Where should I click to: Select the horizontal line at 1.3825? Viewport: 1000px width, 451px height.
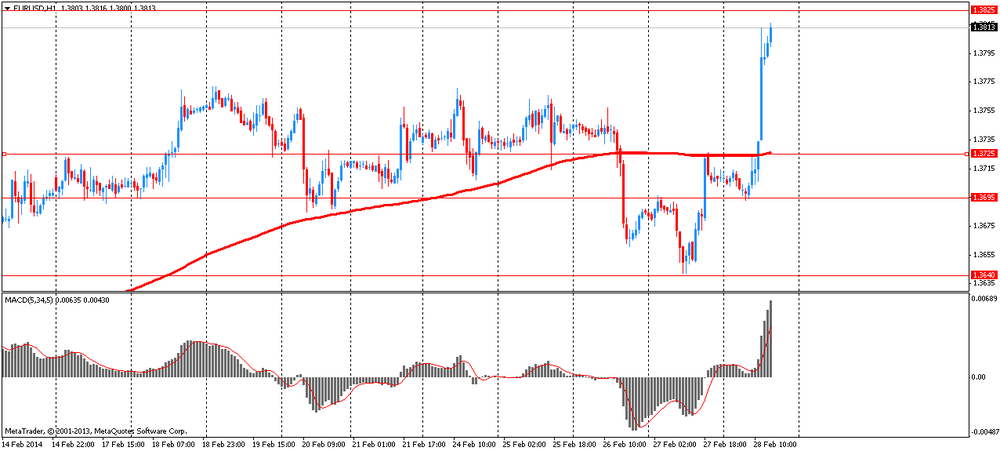coord(485,10)
